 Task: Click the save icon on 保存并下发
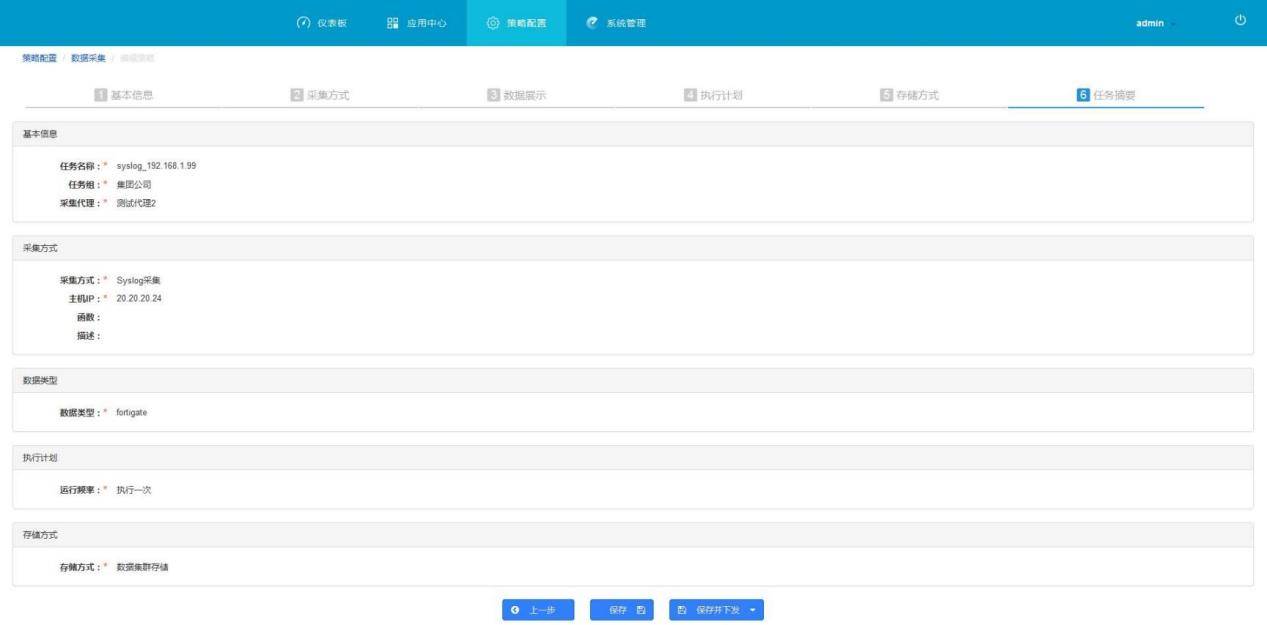pyautogui.click(x=682, y=610)
